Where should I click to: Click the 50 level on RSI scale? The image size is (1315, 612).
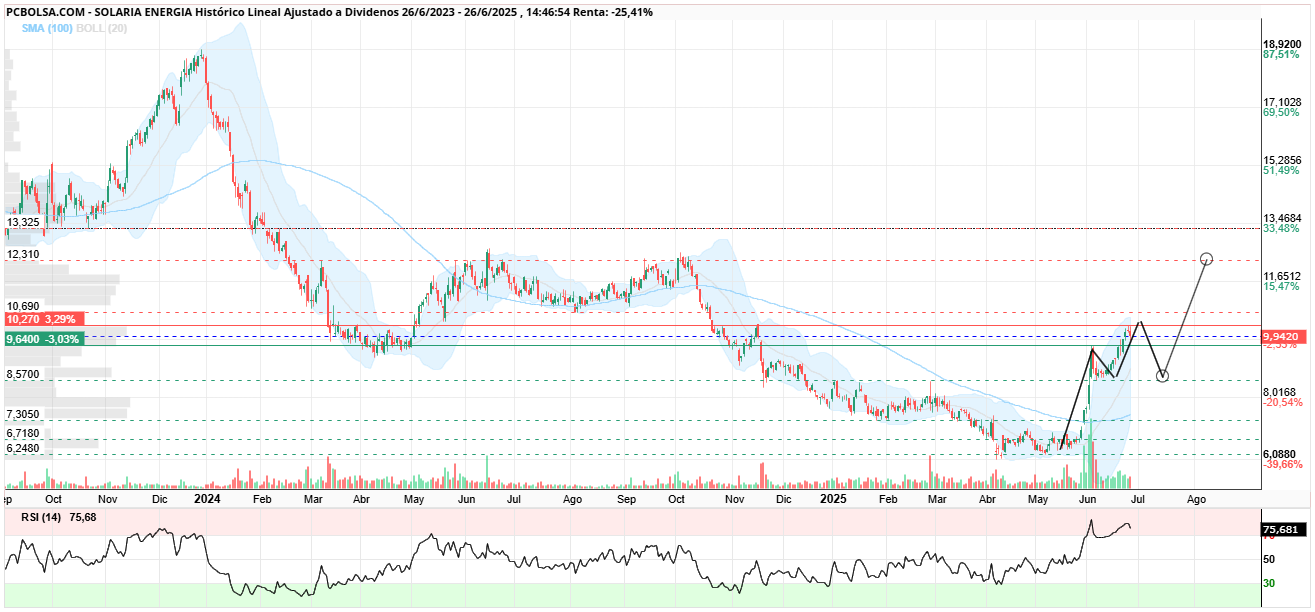click(x=1267, y=559)
